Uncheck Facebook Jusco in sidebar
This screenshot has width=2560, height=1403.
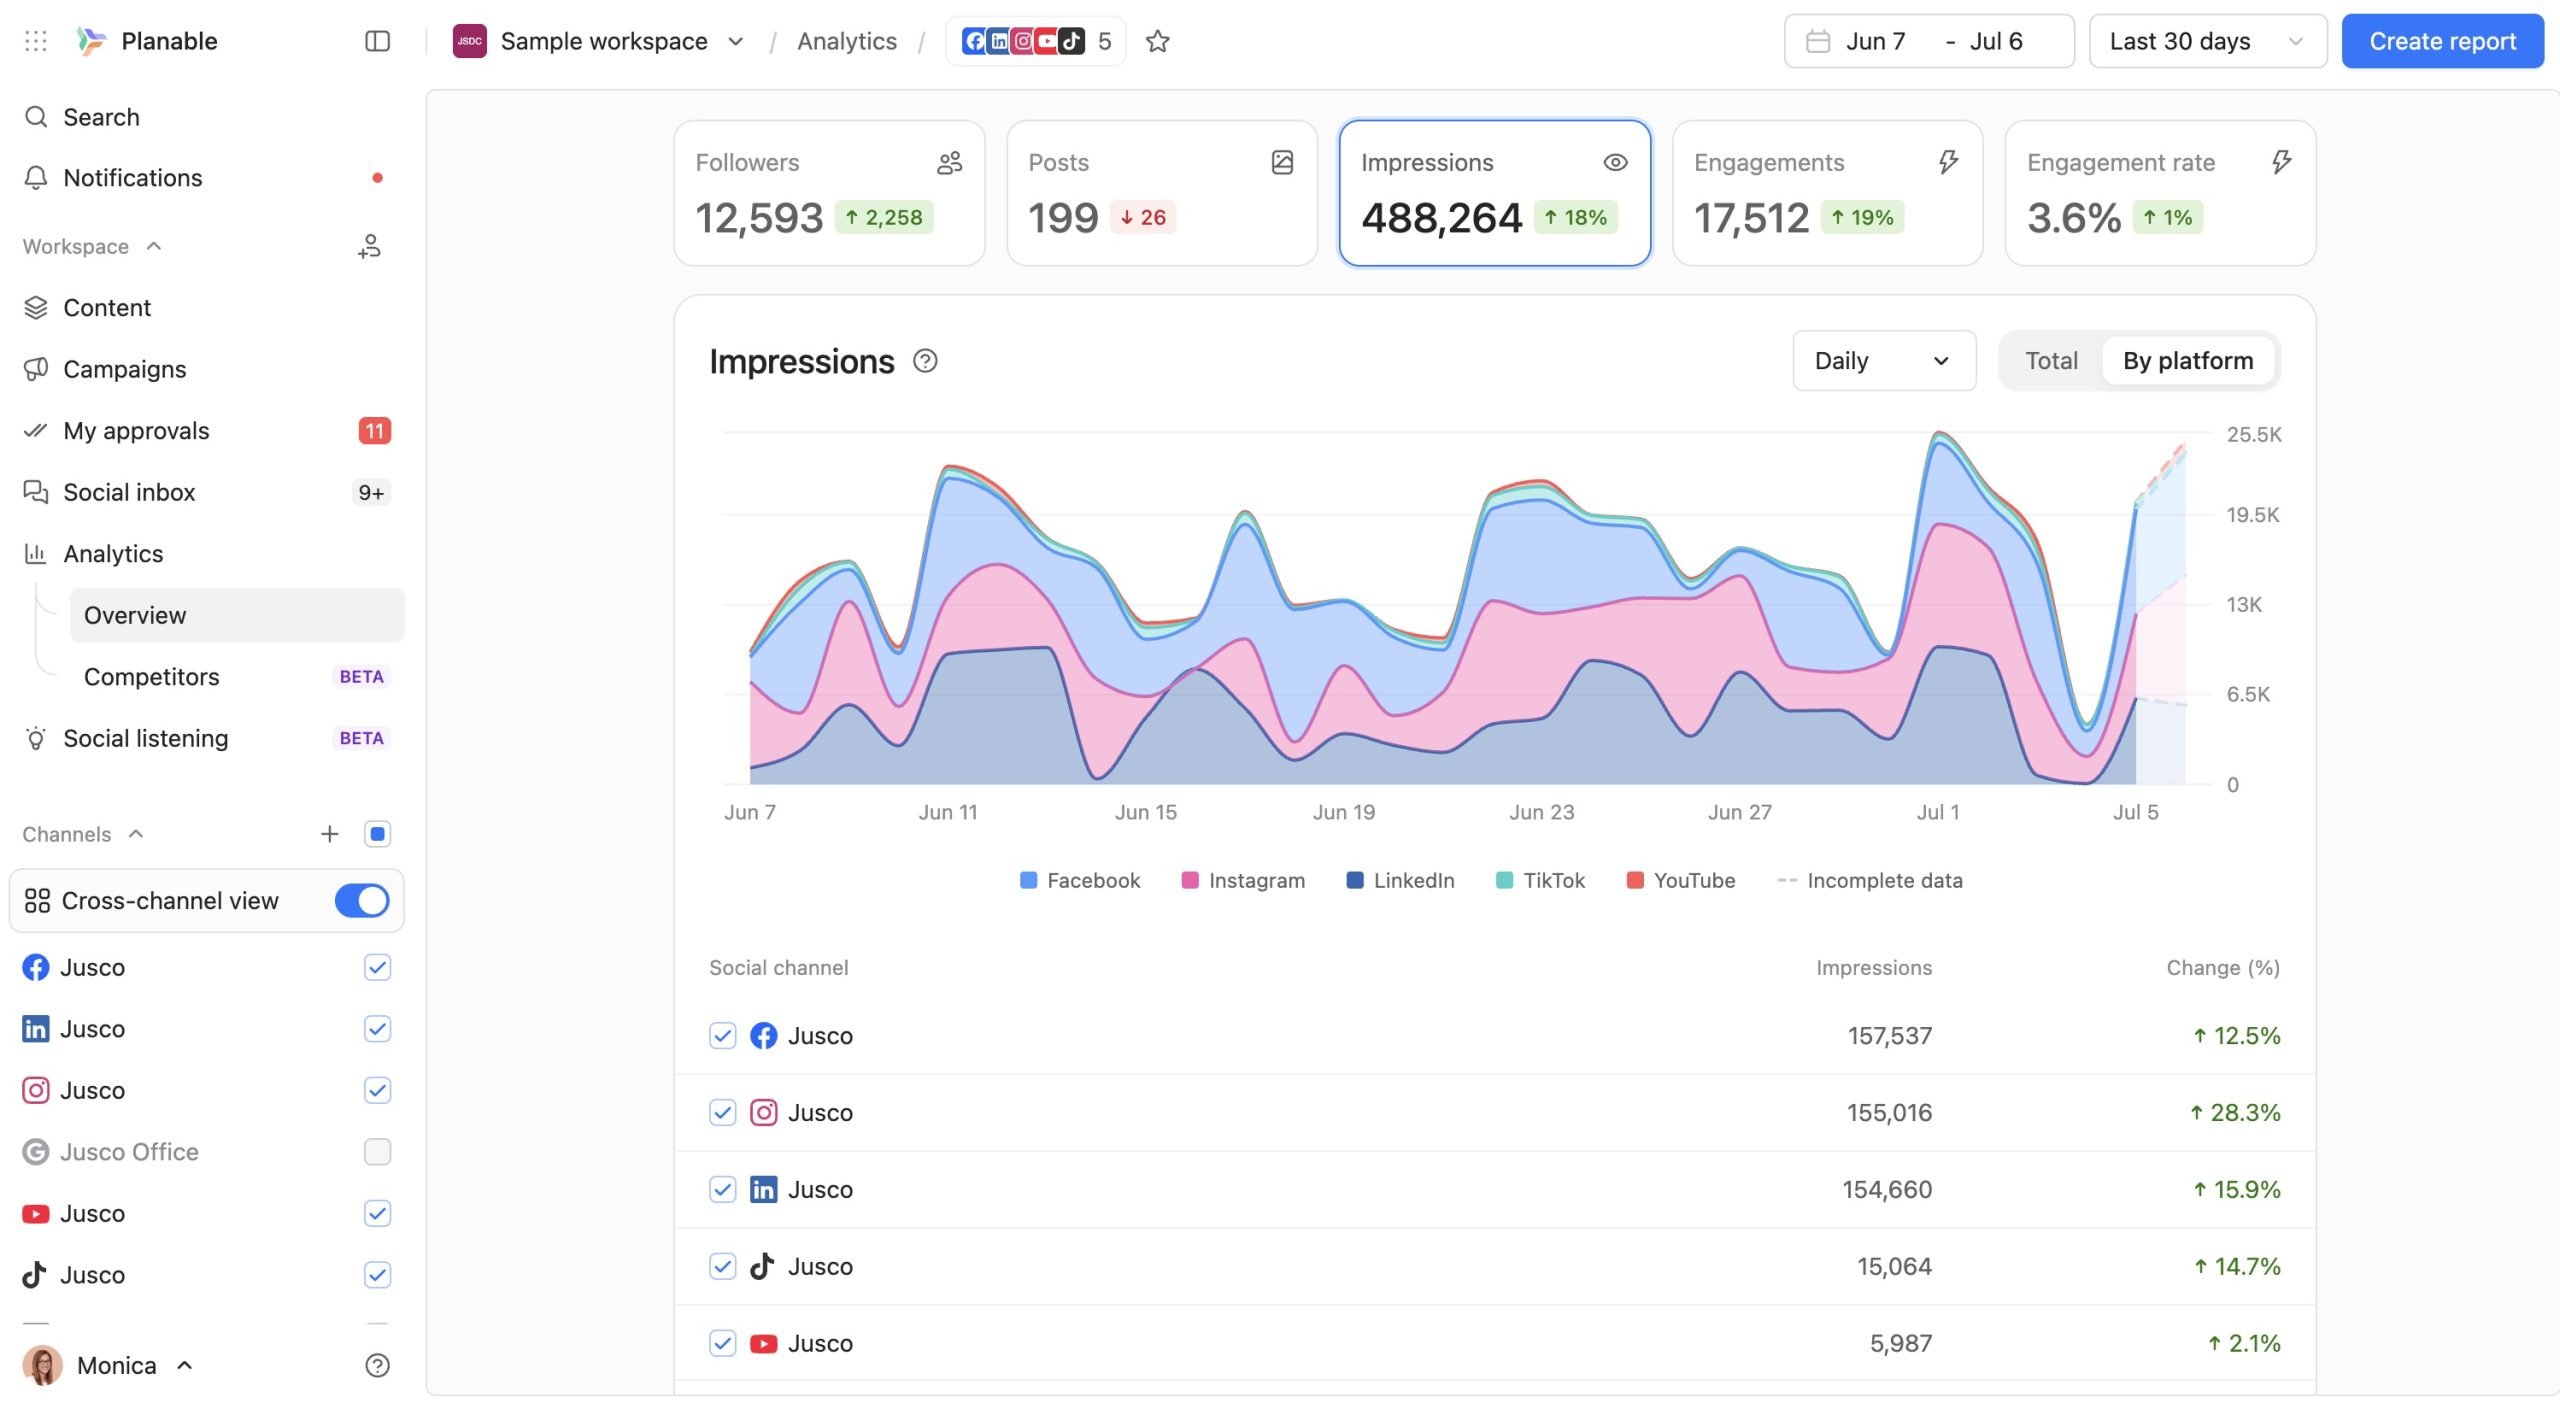[377, 967]
